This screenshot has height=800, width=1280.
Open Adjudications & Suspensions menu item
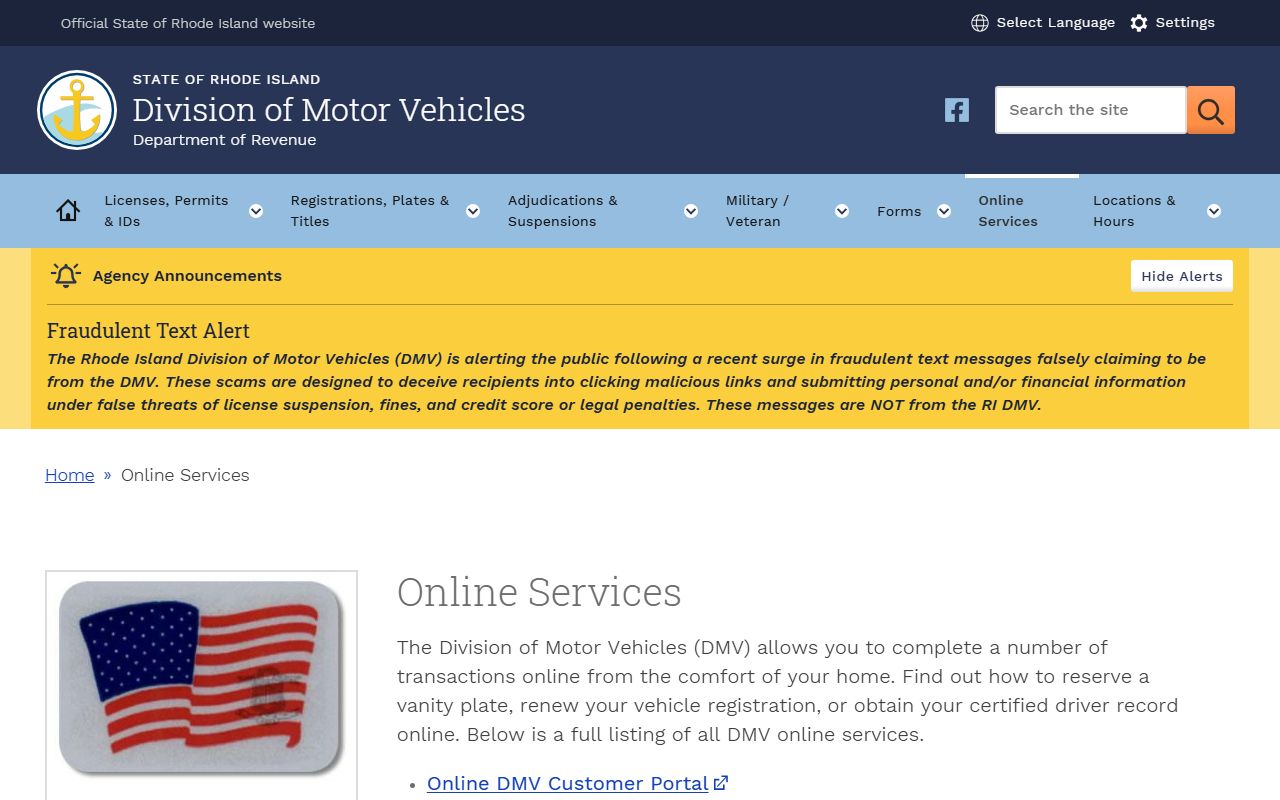coord(563,211)
